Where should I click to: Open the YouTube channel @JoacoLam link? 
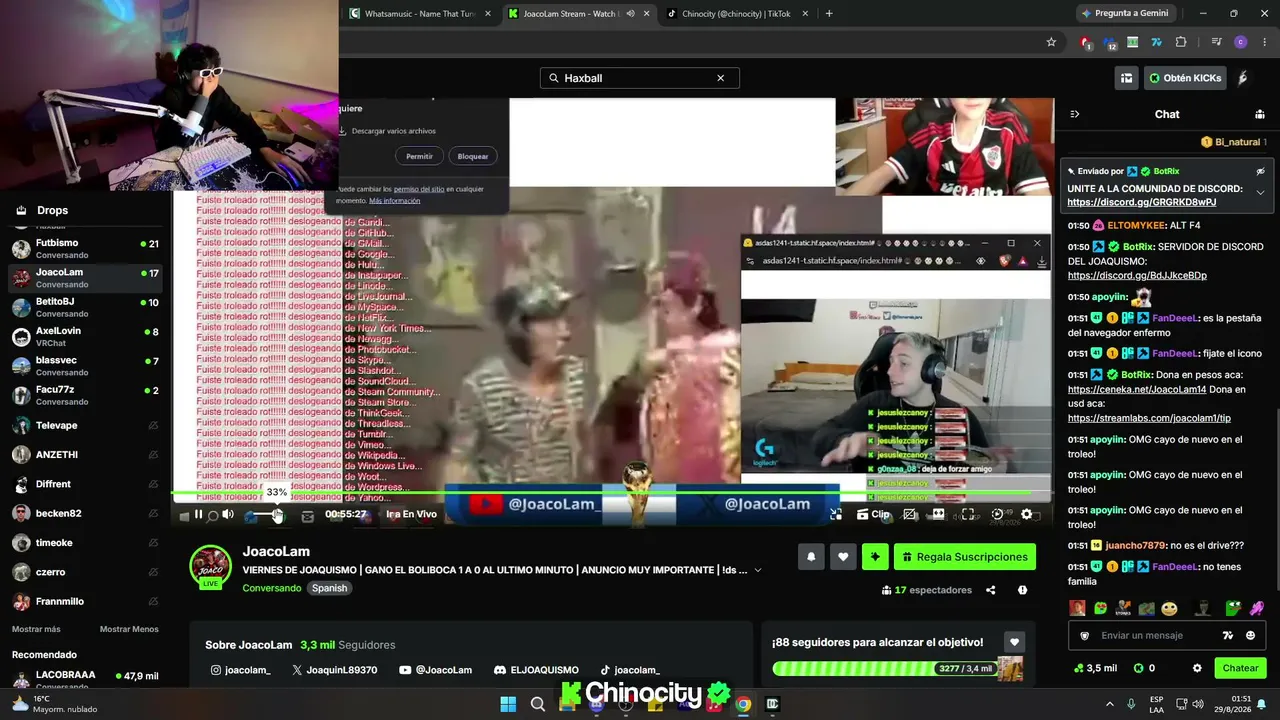[435, 670]
